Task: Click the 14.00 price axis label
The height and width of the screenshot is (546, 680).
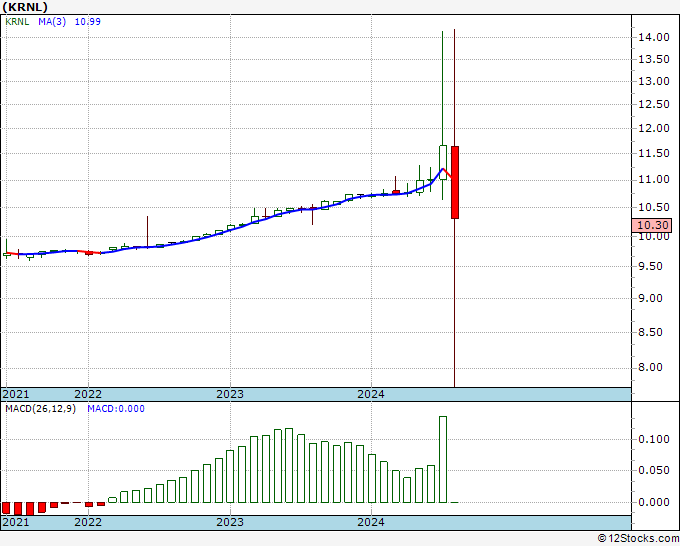Action: tap(654, 37)
